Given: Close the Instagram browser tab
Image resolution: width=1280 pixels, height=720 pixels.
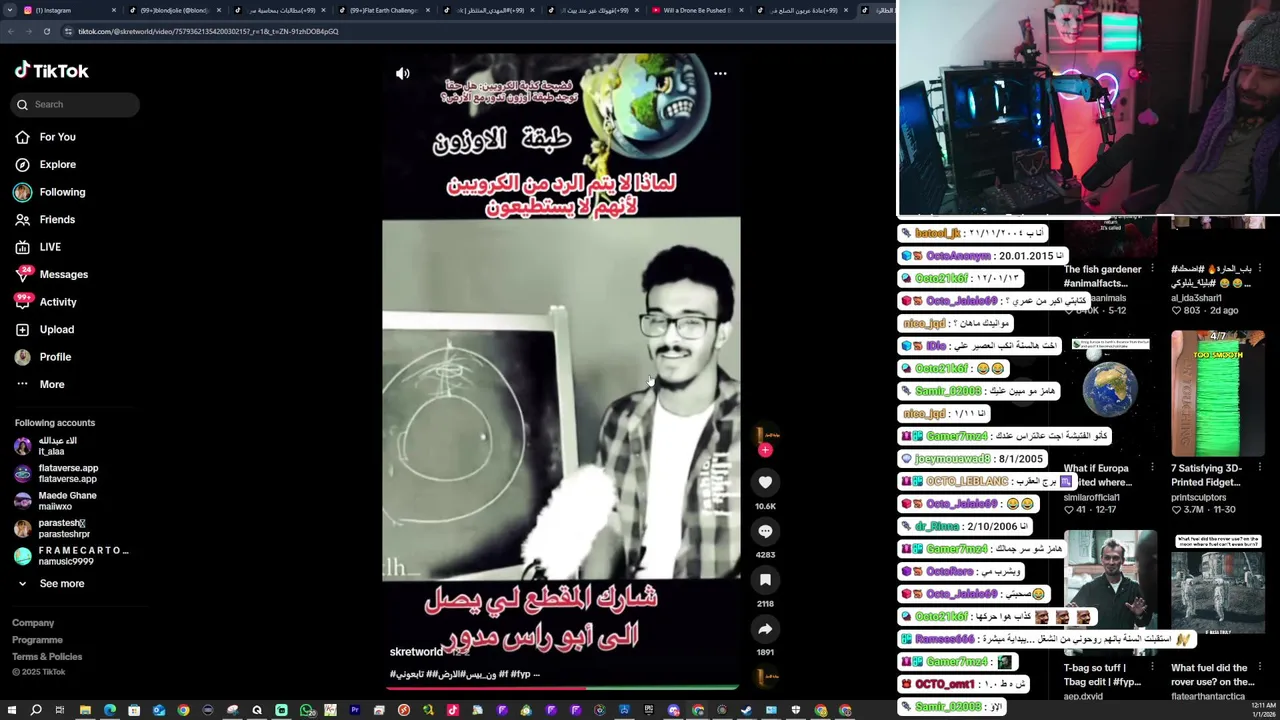Looking at the screenshot, I should pos(114,10).
